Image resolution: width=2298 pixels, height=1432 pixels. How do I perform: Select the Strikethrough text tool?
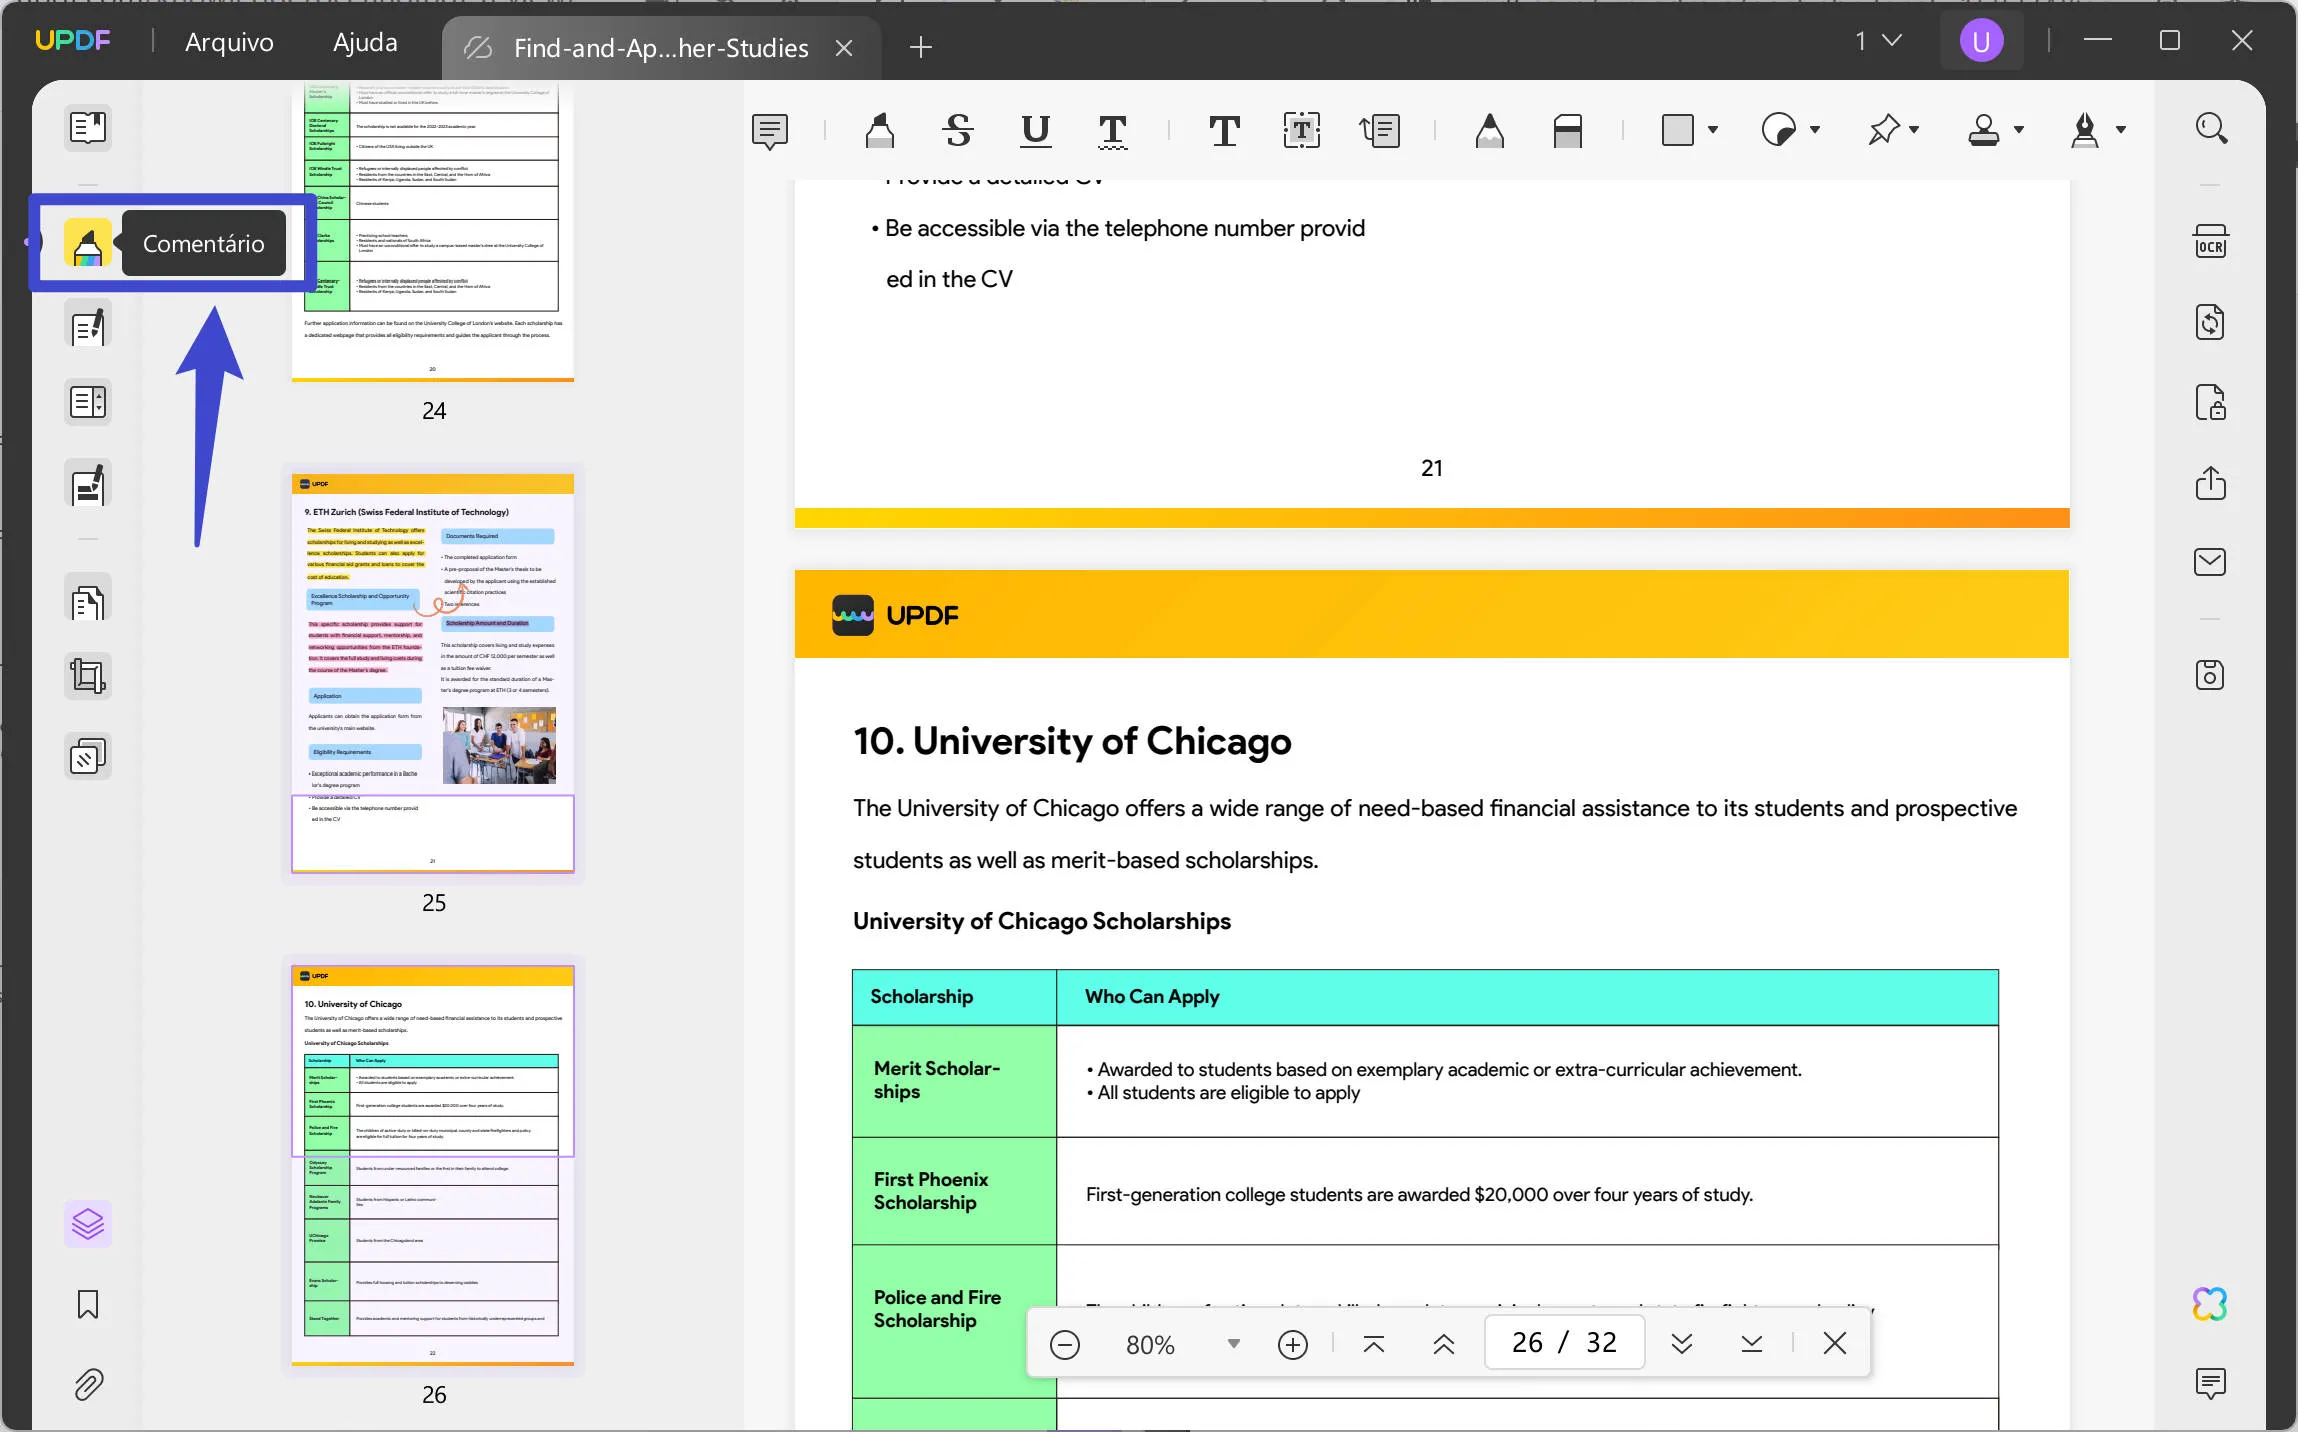957,129
